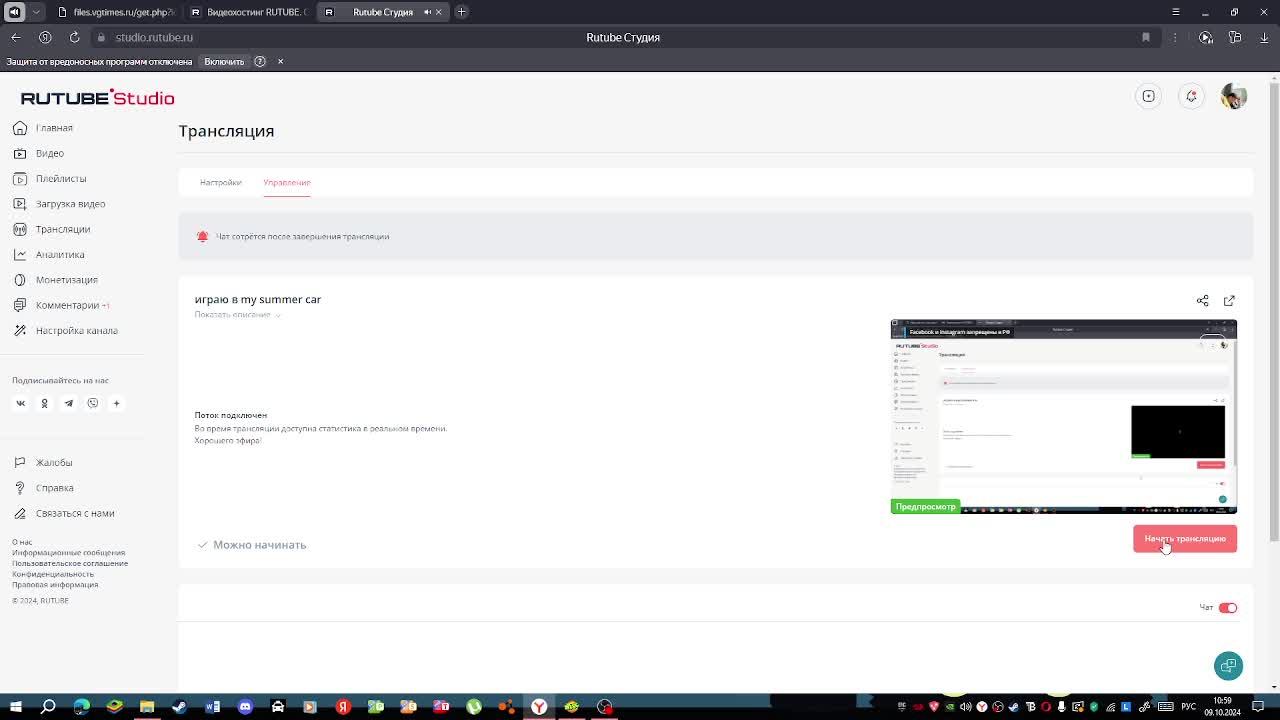The height and width of the screenshot is (720, 1280).
Task: Open Windows taskbar search
Action: (48, 707)
